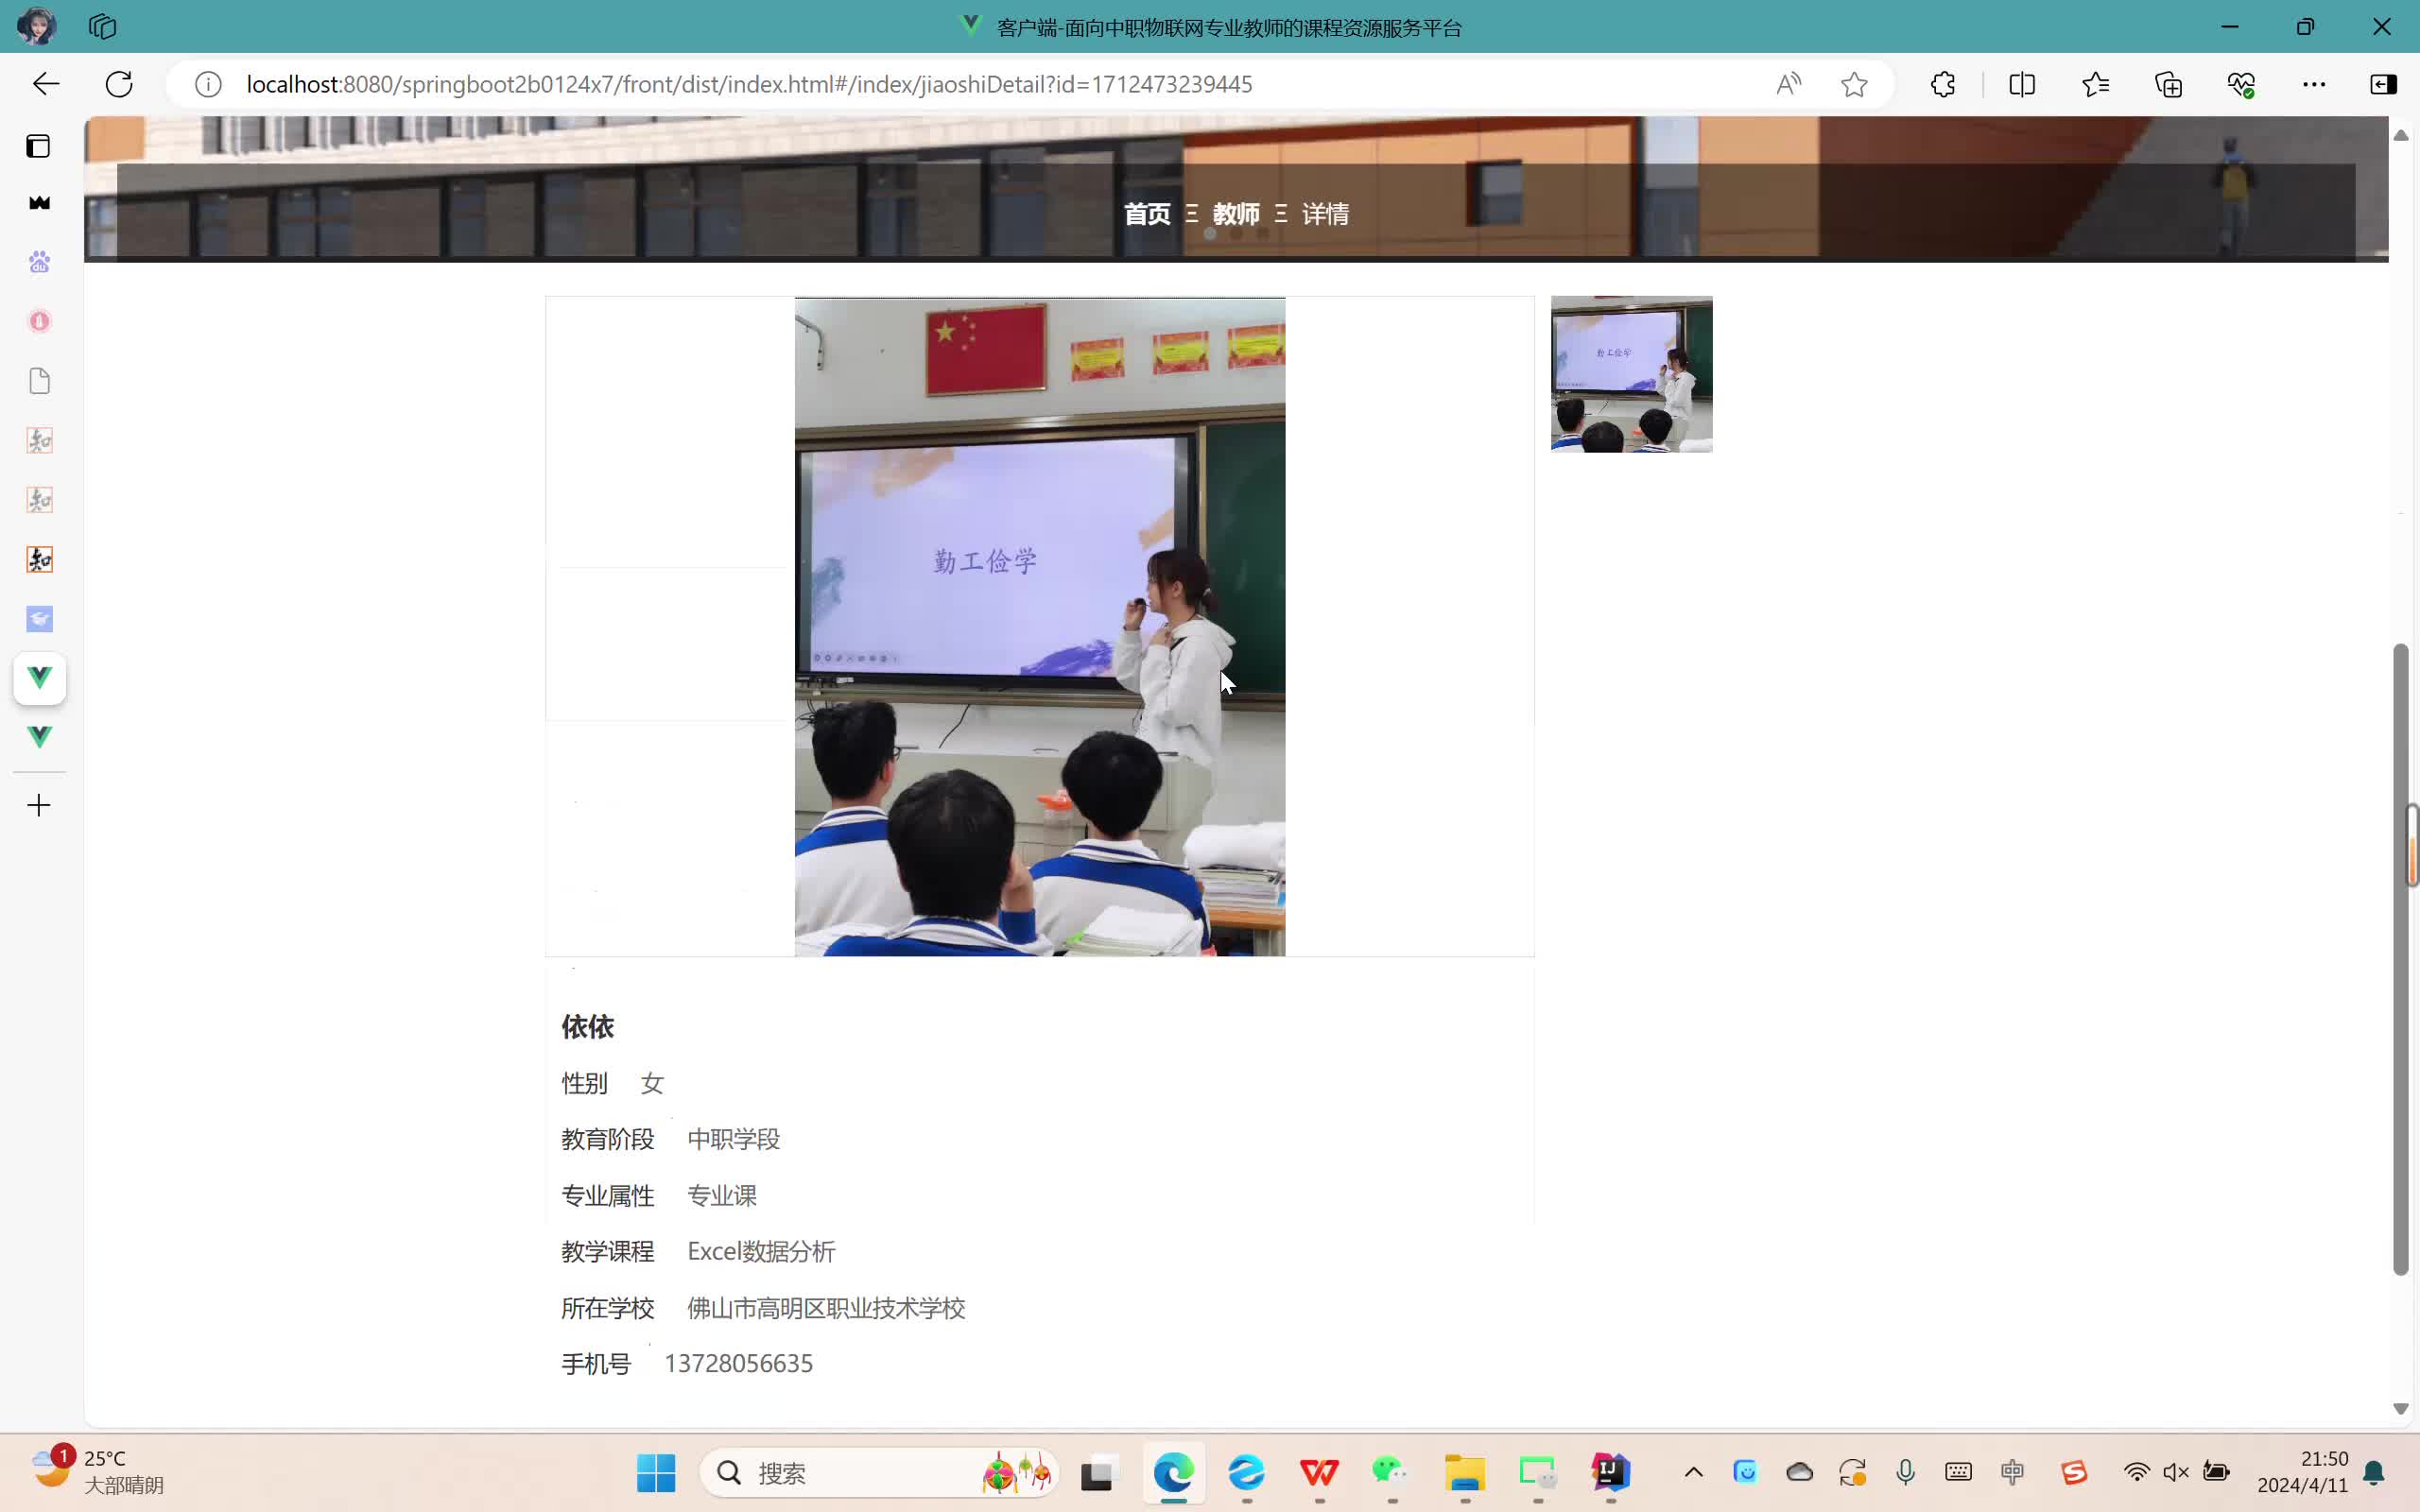This screenshot has width=2420, height=1512.
Task: Open Read aloud icon in address bar
Action: point(1788,84)
